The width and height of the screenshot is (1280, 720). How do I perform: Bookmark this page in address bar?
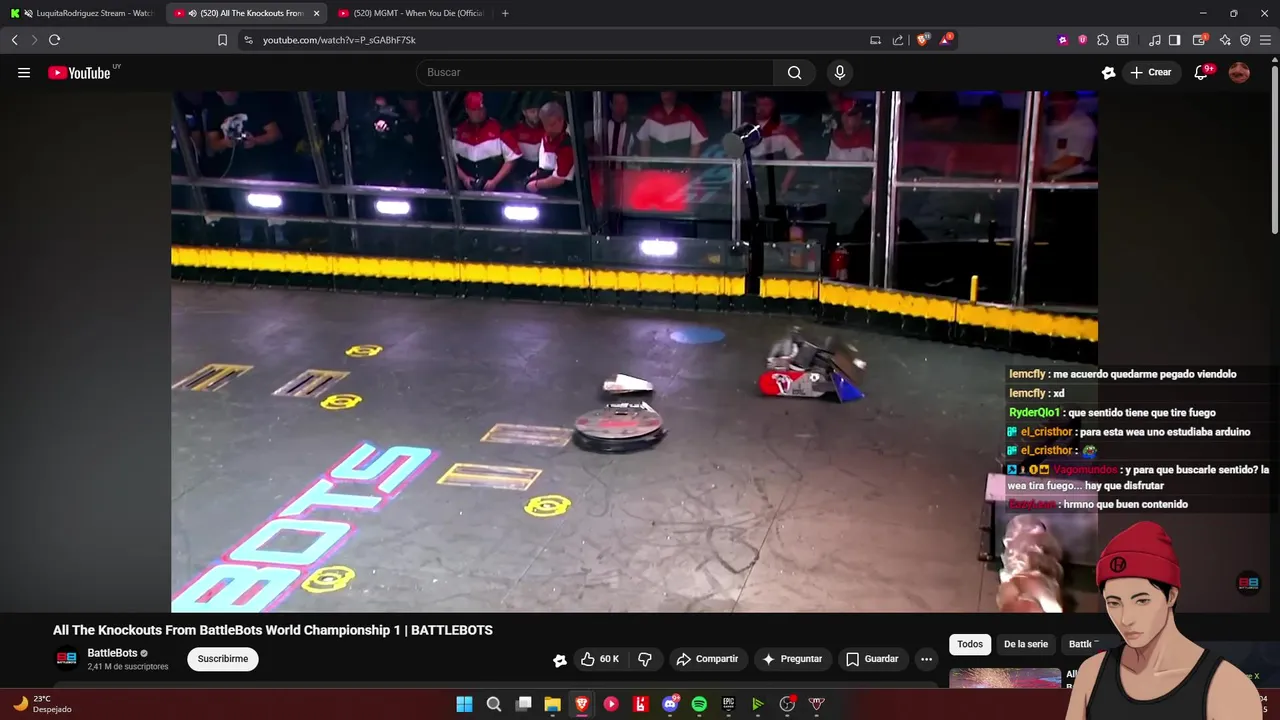(x=222, y=40)
